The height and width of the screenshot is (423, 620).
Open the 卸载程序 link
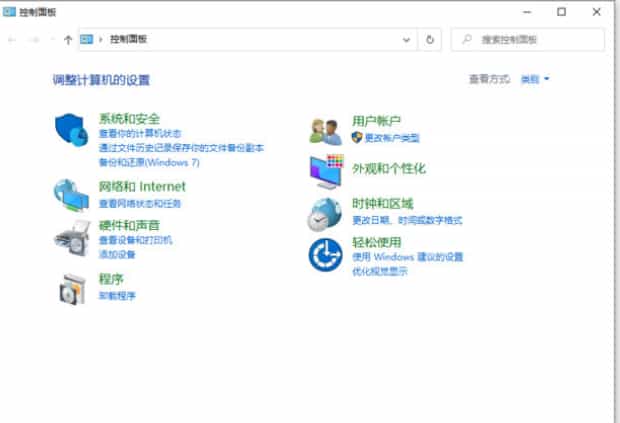click(x=117, y=296)
